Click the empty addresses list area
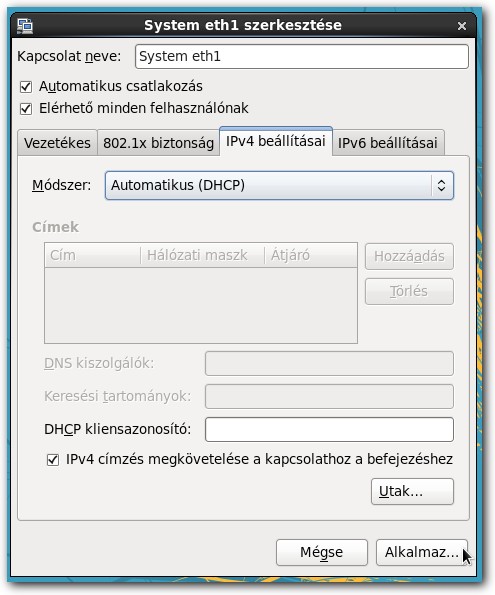The image size is (495, 595). pyautogui.click(x=201, y=305)
